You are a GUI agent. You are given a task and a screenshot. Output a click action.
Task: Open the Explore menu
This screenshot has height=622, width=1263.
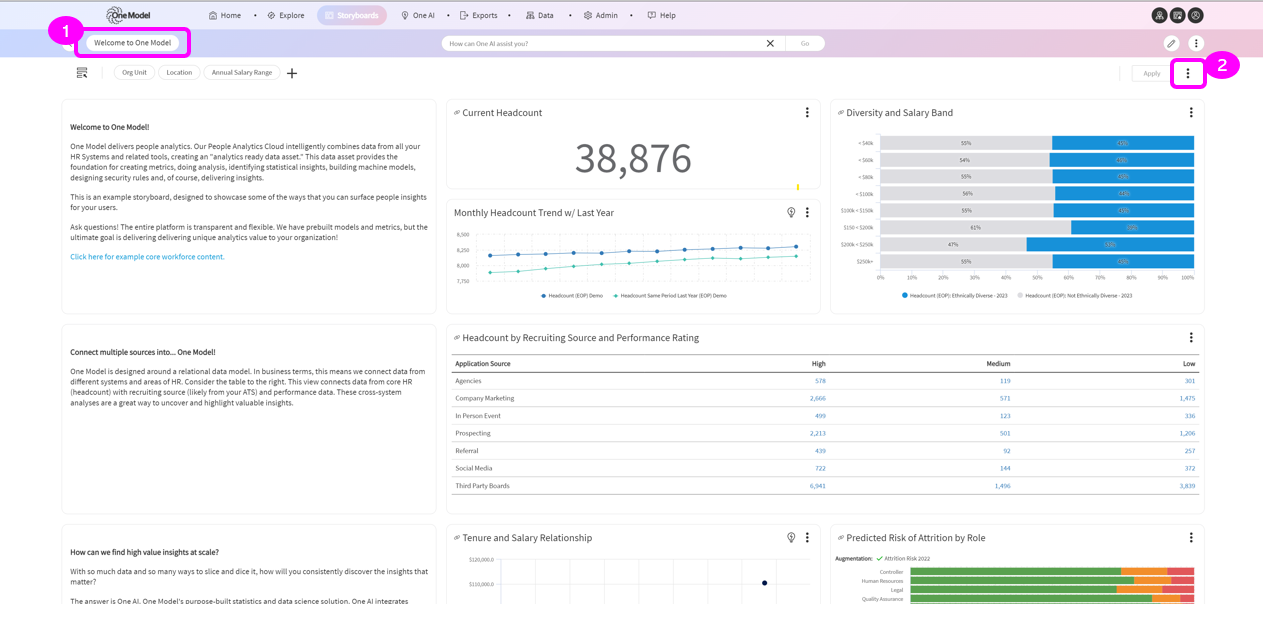click(x=286, y=15)
